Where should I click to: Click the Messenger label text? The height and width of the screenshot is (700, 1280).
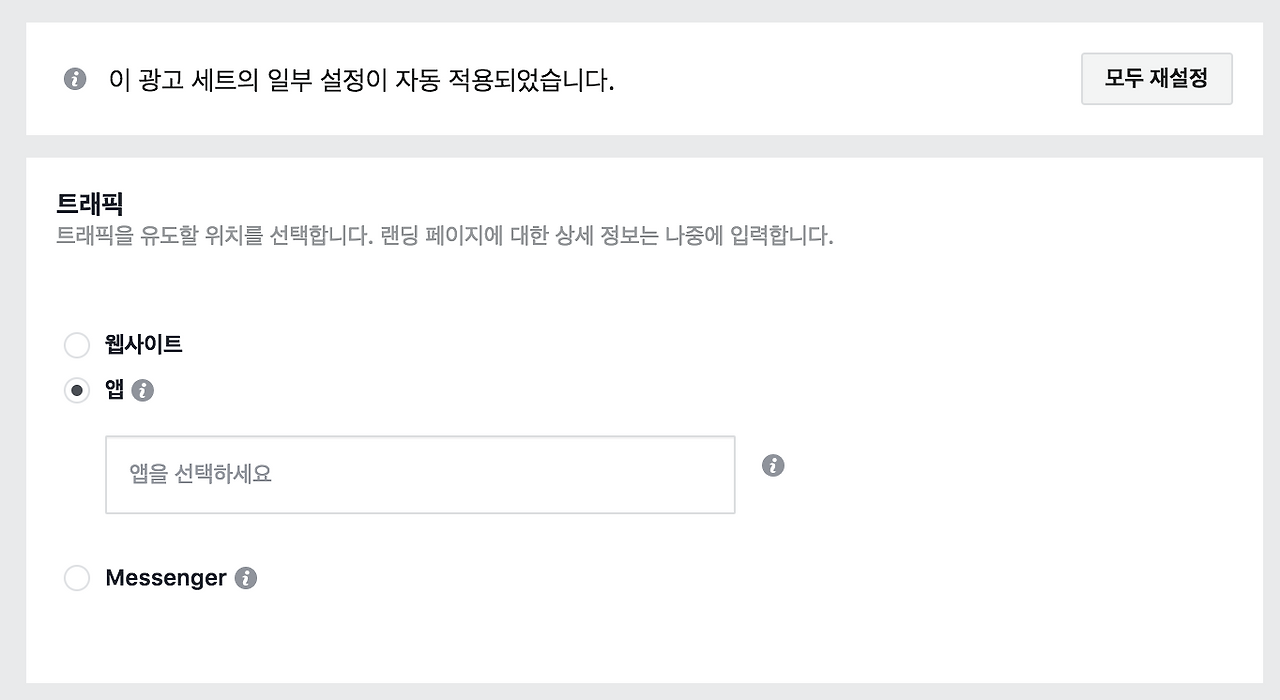click(165, 578)
